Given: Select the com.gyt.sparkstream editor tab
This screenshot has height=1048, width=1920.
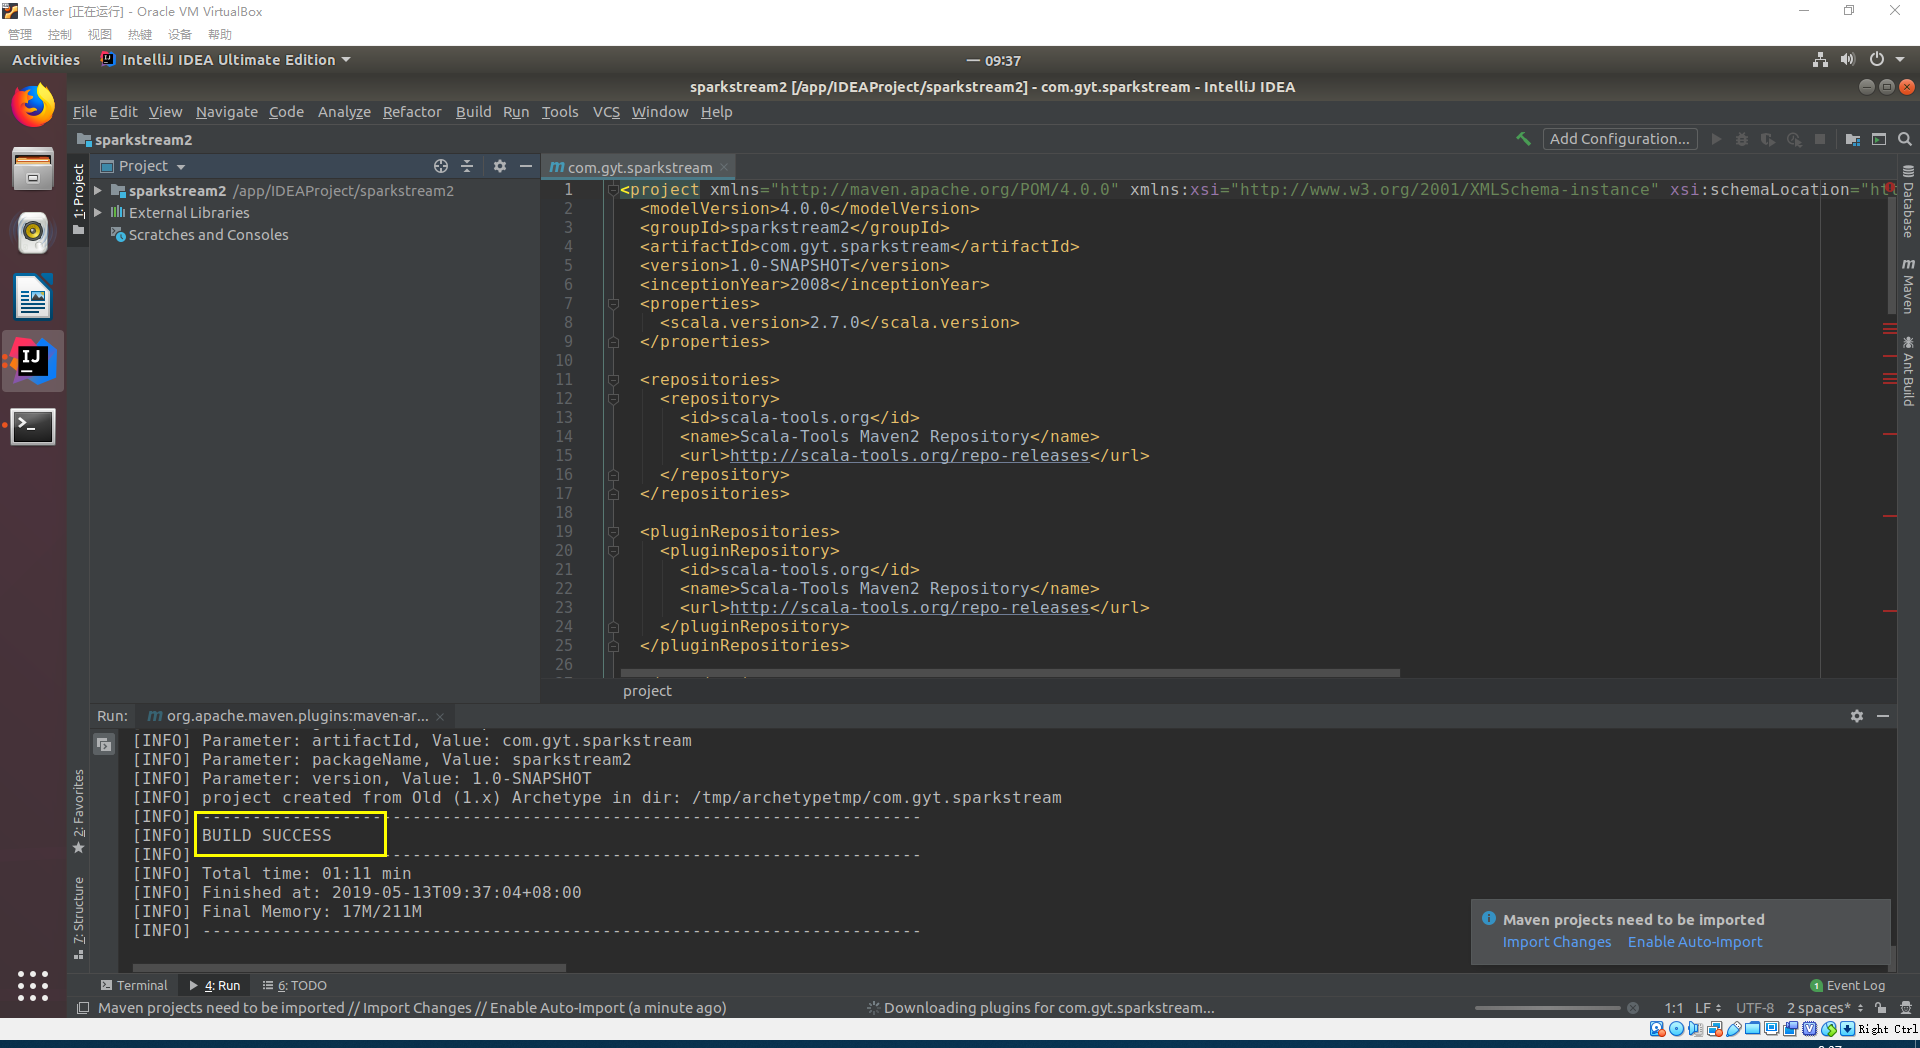Looking at the screenshot, I should pyautogui.click(x=639, y=167).
